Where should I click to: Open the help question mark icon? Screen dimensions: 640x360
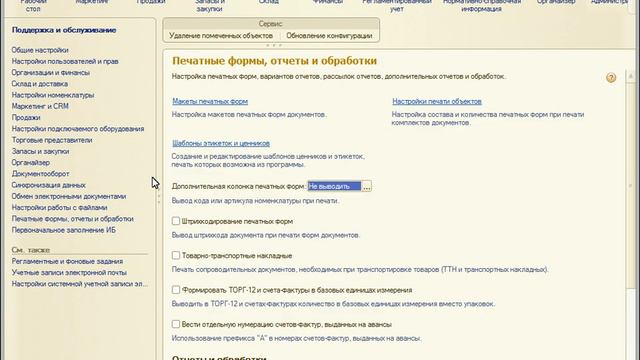[x=611, y=78]
